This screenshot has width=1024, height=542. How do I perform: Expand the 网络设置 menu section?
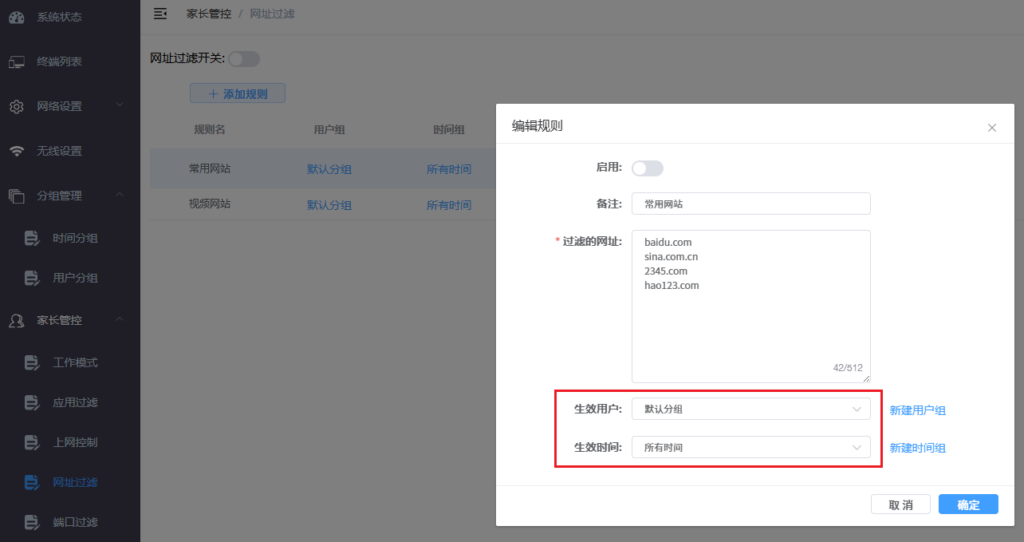[119, 105]
